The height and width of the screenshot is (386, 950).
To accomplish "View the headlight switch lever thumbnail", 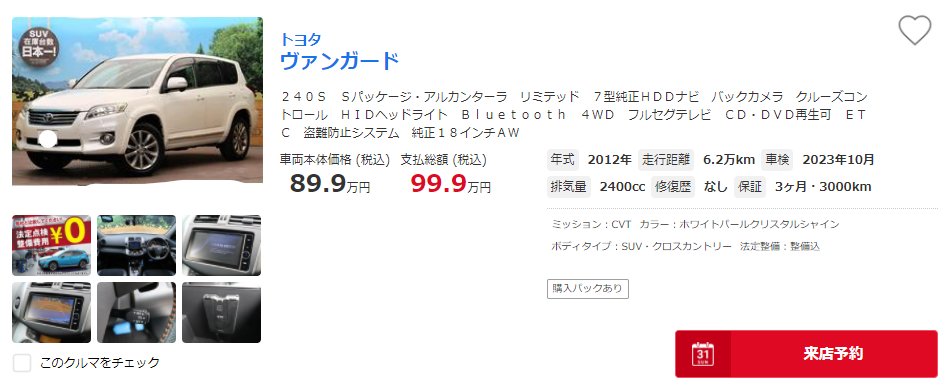I will click(x=136, y=312).
